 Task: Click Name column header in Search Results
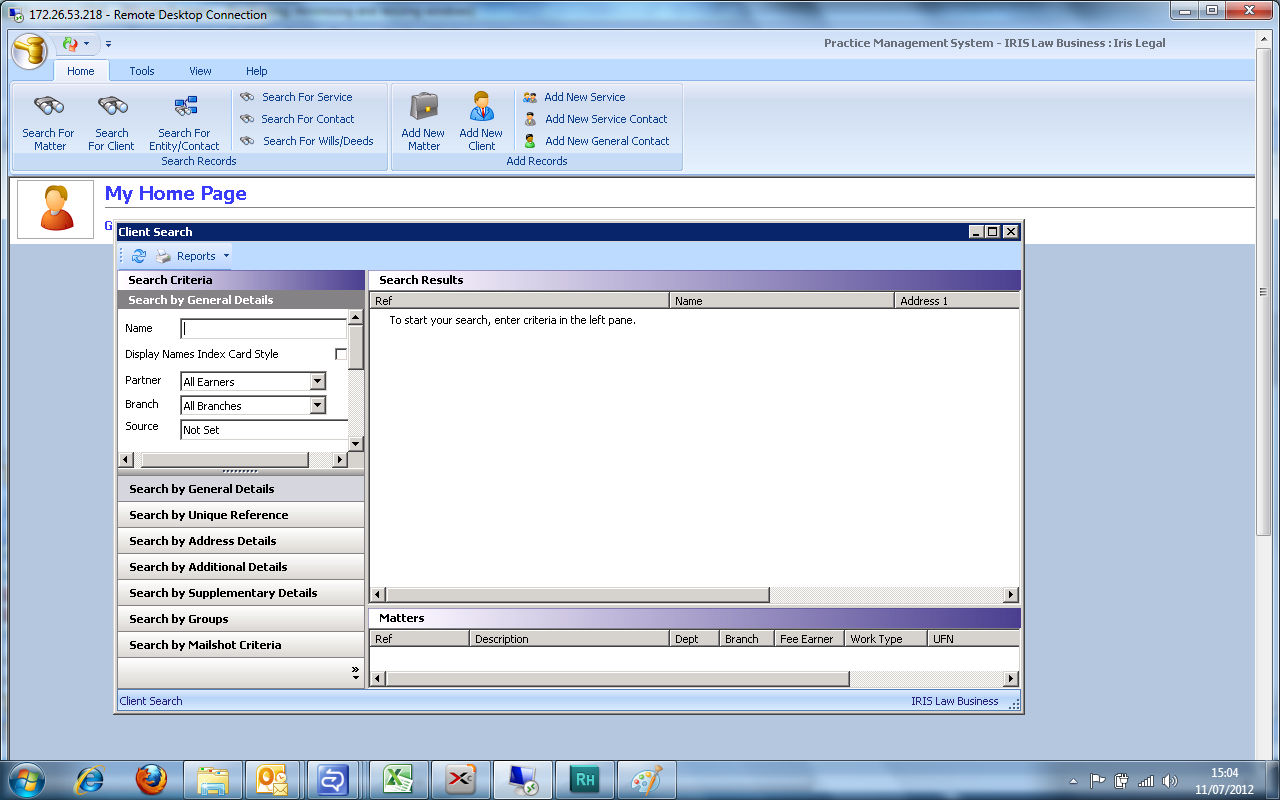point(782,300)
